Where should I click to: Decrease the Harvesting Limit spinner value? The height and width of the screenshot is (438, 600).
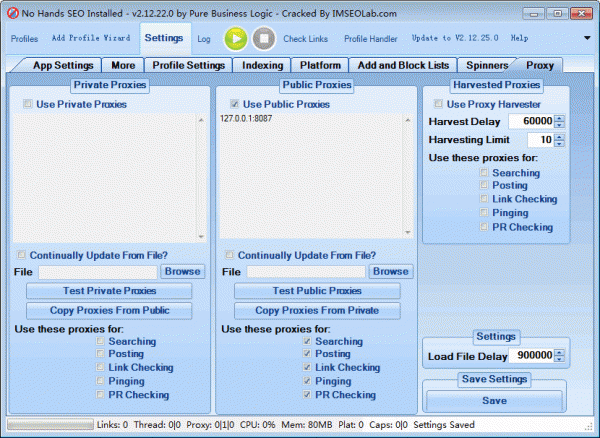click(x=559, y=143)
